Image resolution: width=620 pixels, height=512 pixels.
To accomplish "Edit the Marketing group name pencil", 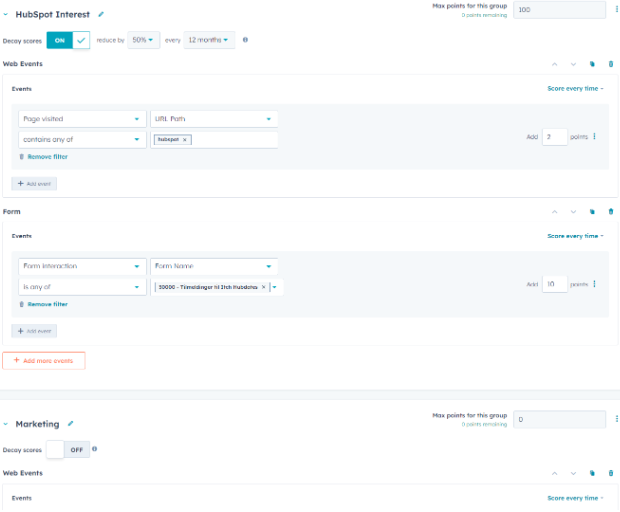I will click(70, 423).
